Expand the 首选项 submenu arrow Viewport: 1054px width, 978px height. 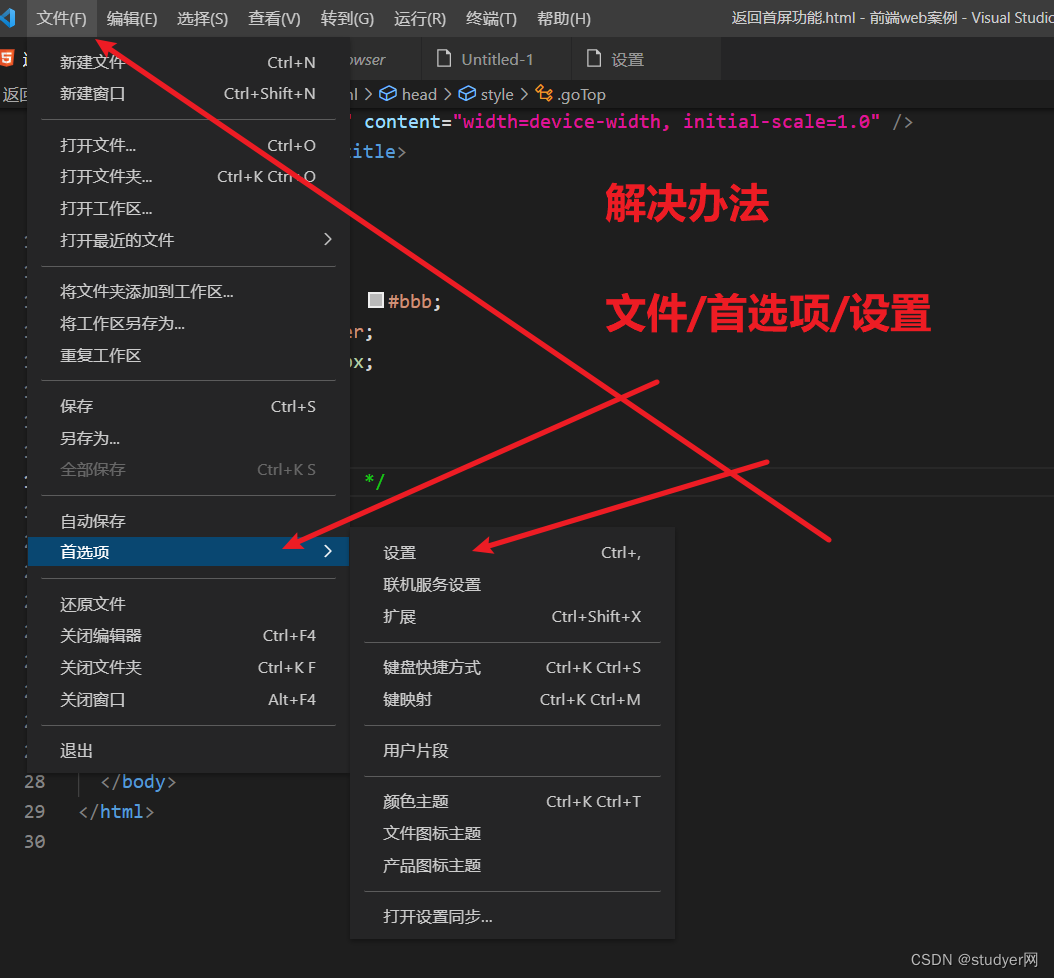point(327,551)
